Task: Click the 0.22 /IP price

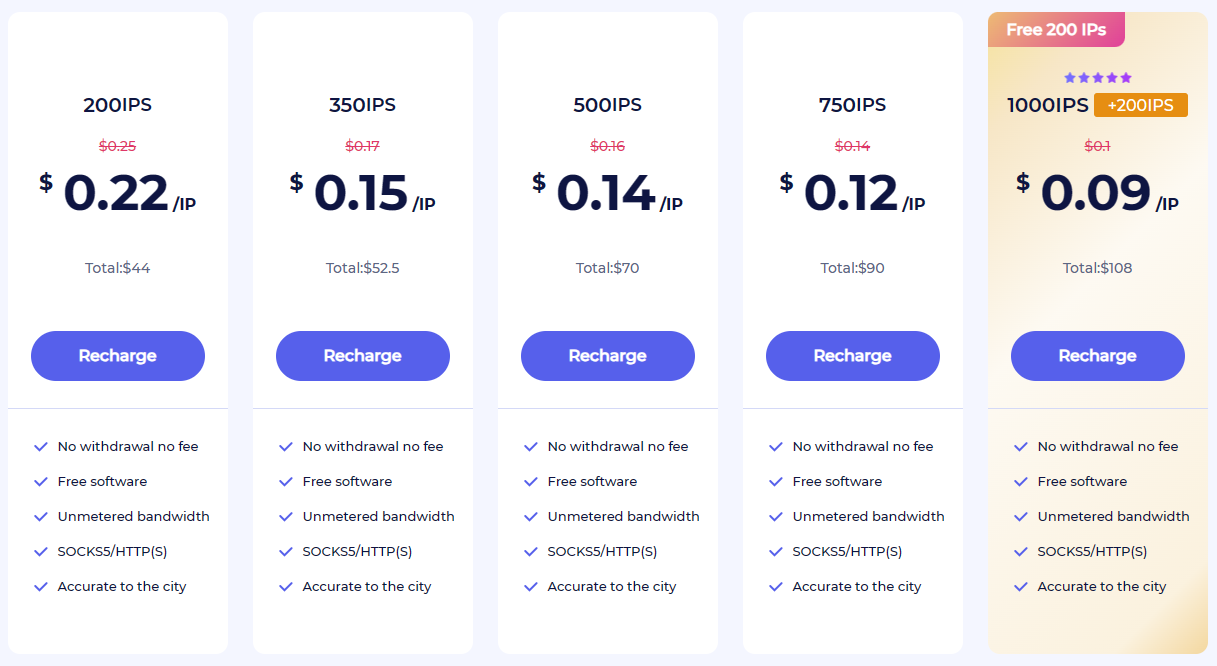Action: [118, 193]
